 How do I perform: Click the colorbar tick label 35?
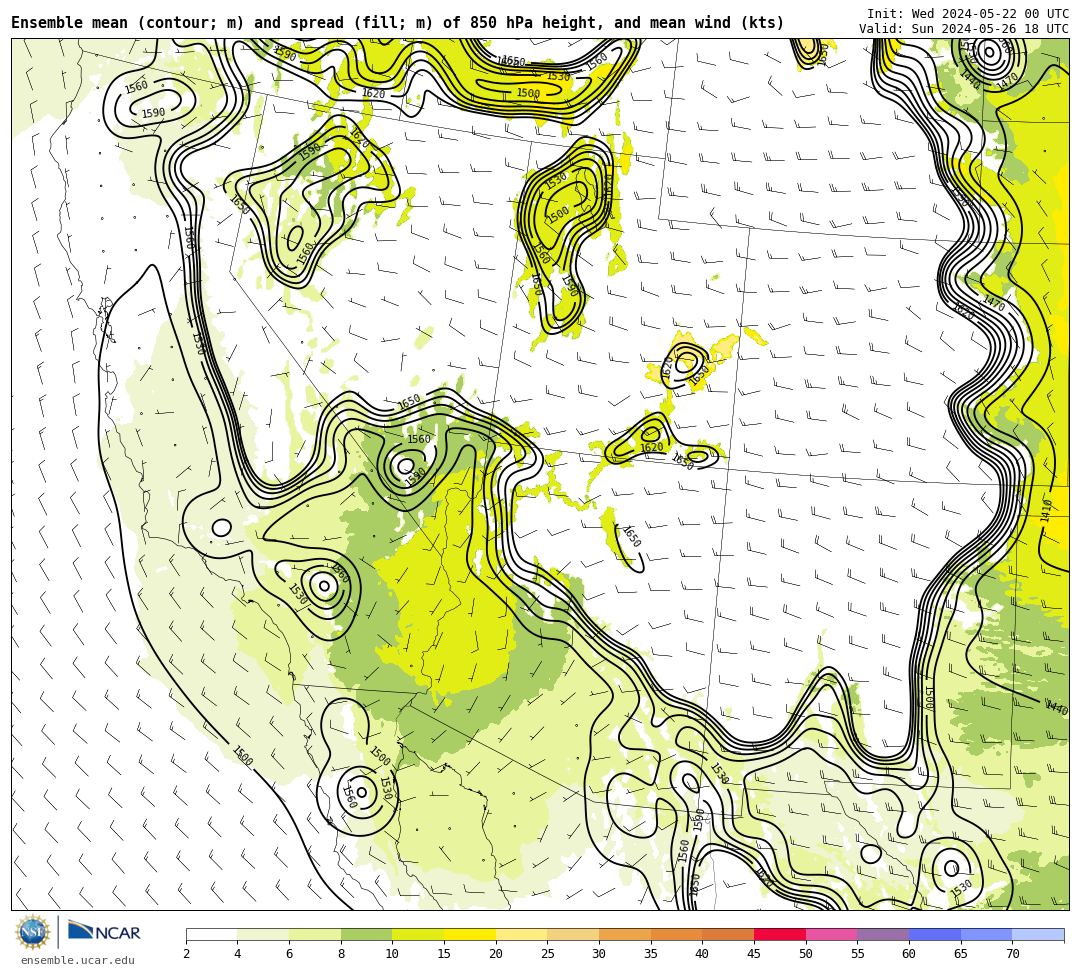[651, 954]
